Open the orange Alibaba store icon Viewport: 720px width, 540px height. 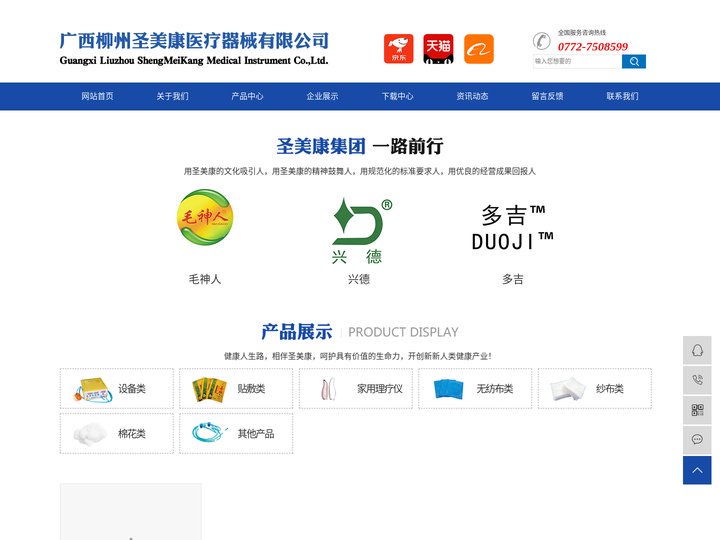pyautogui.click(x=479, y=49)
